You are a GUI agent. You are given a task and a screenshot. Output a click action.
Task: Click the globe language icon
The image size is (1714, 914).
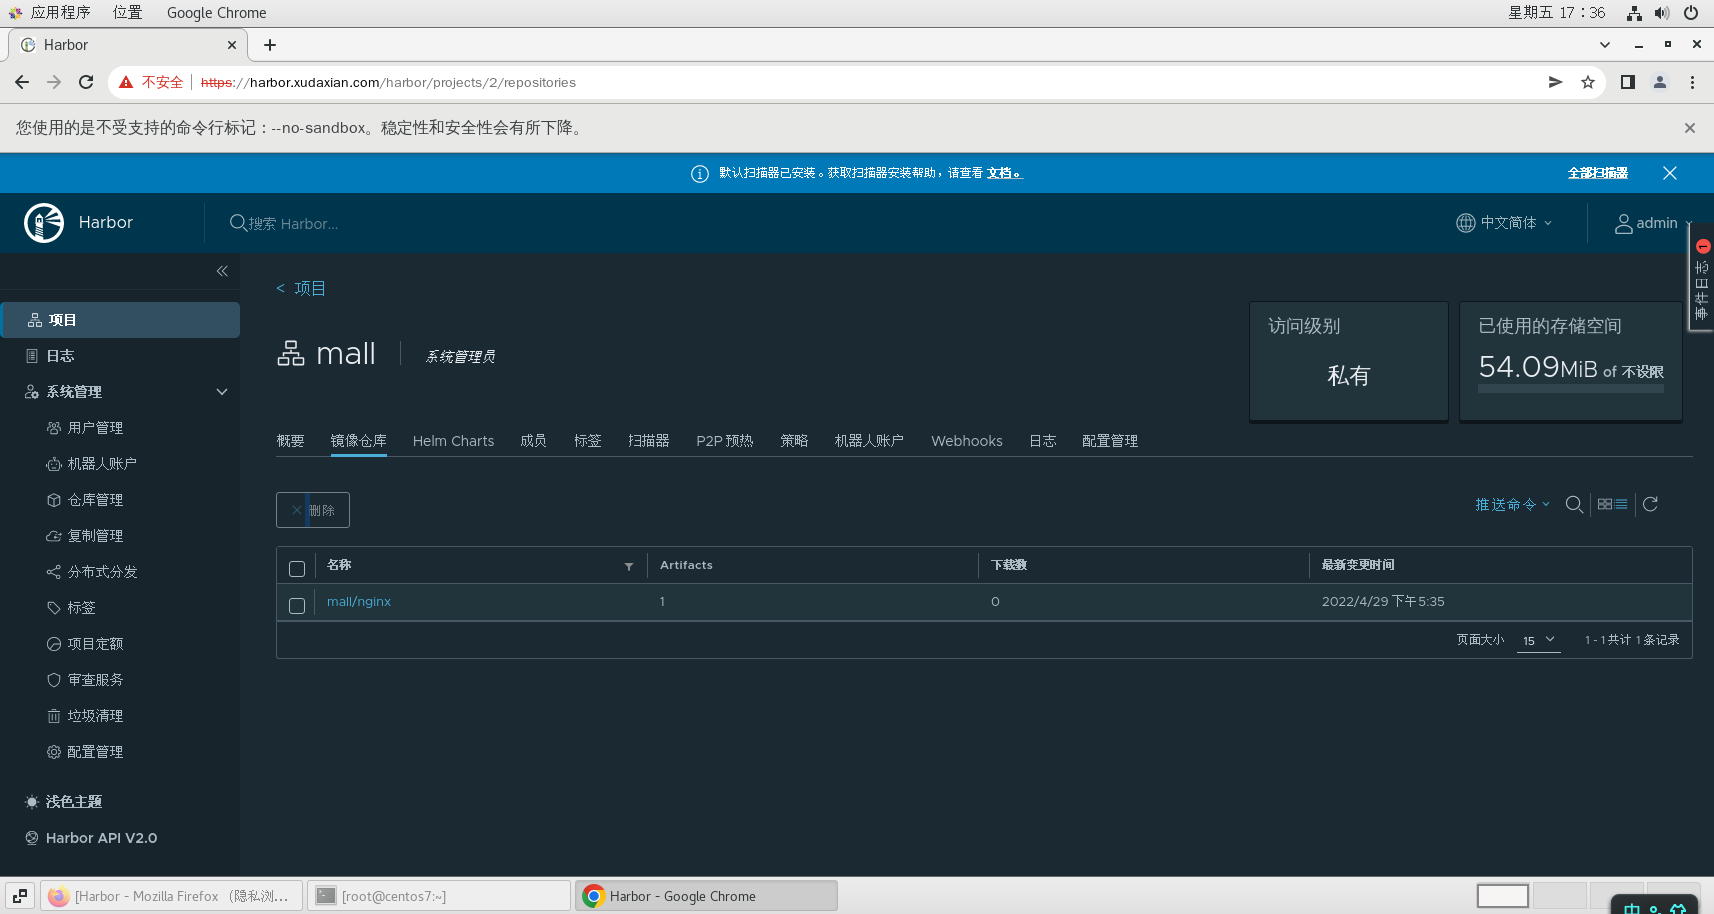[1465, 223]
